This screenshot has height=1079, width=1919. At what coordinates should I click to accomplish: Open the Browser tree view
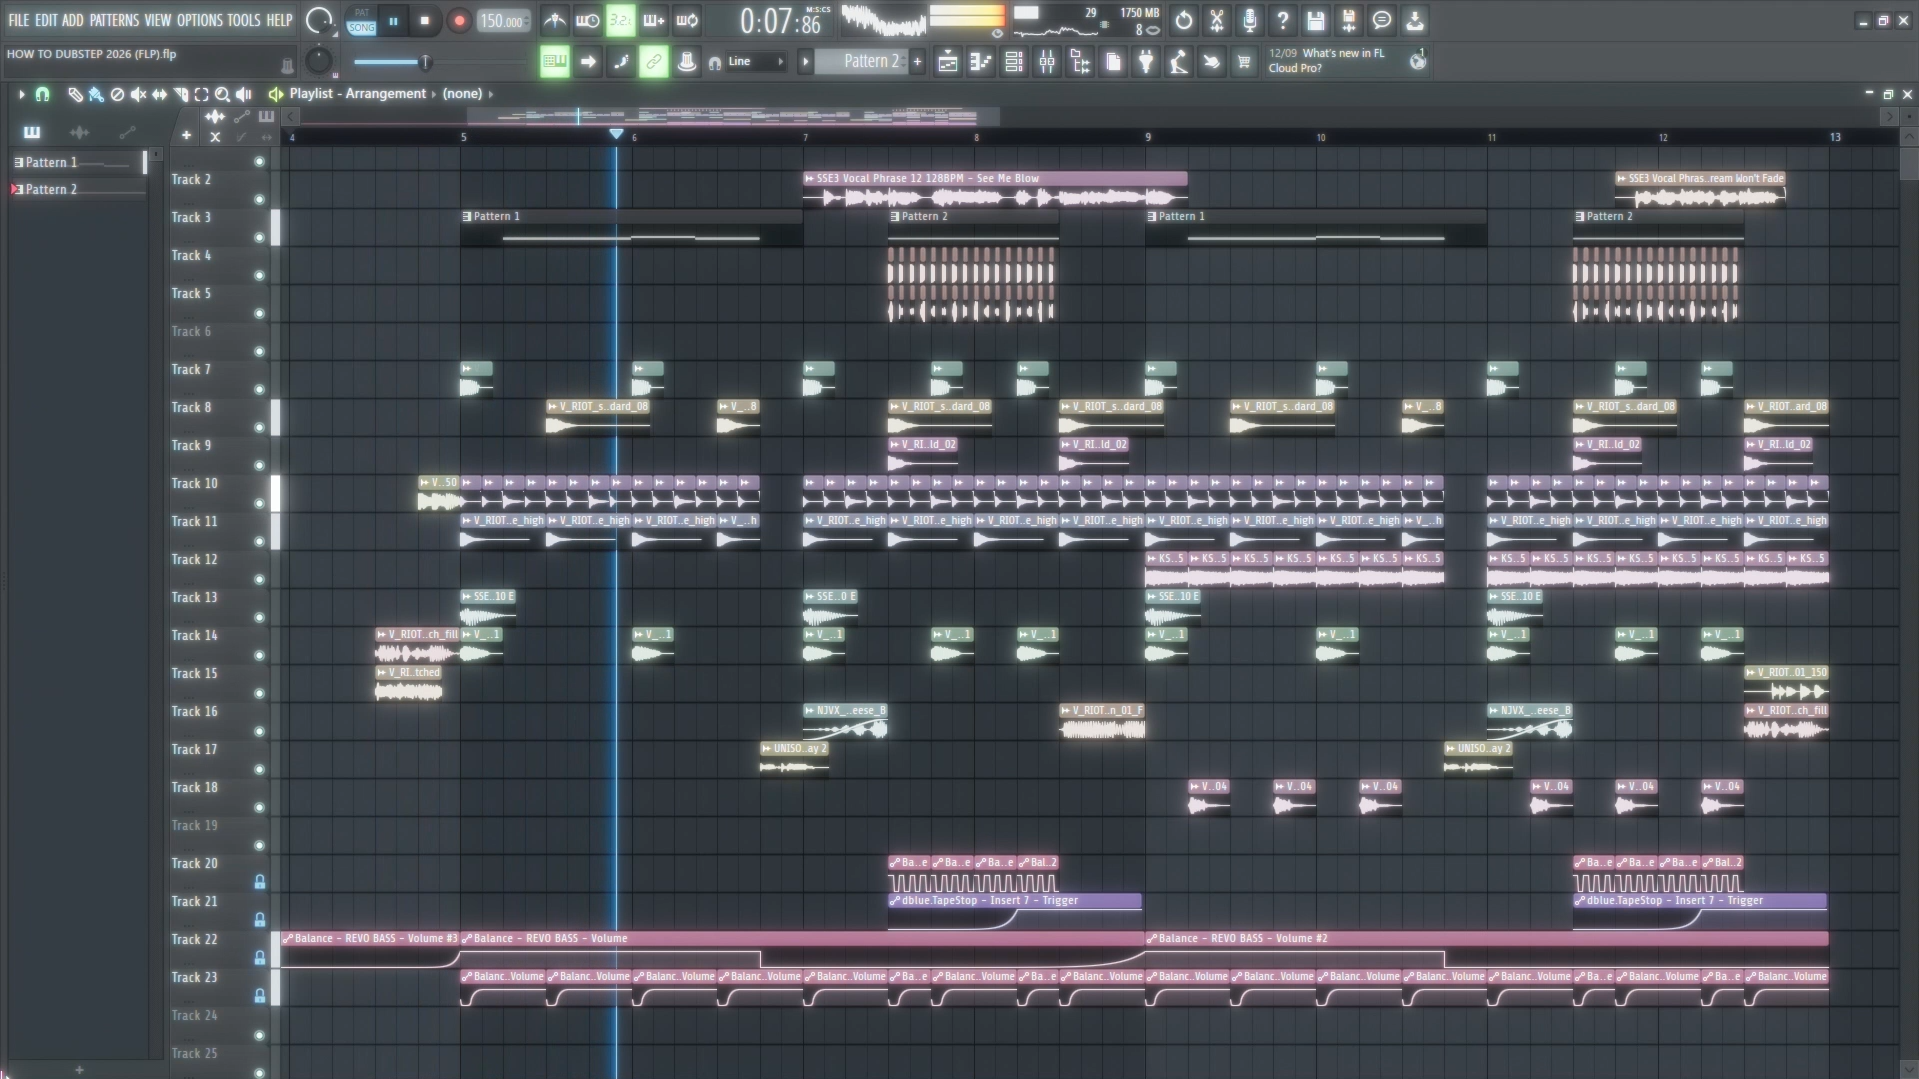(1079, 62)
